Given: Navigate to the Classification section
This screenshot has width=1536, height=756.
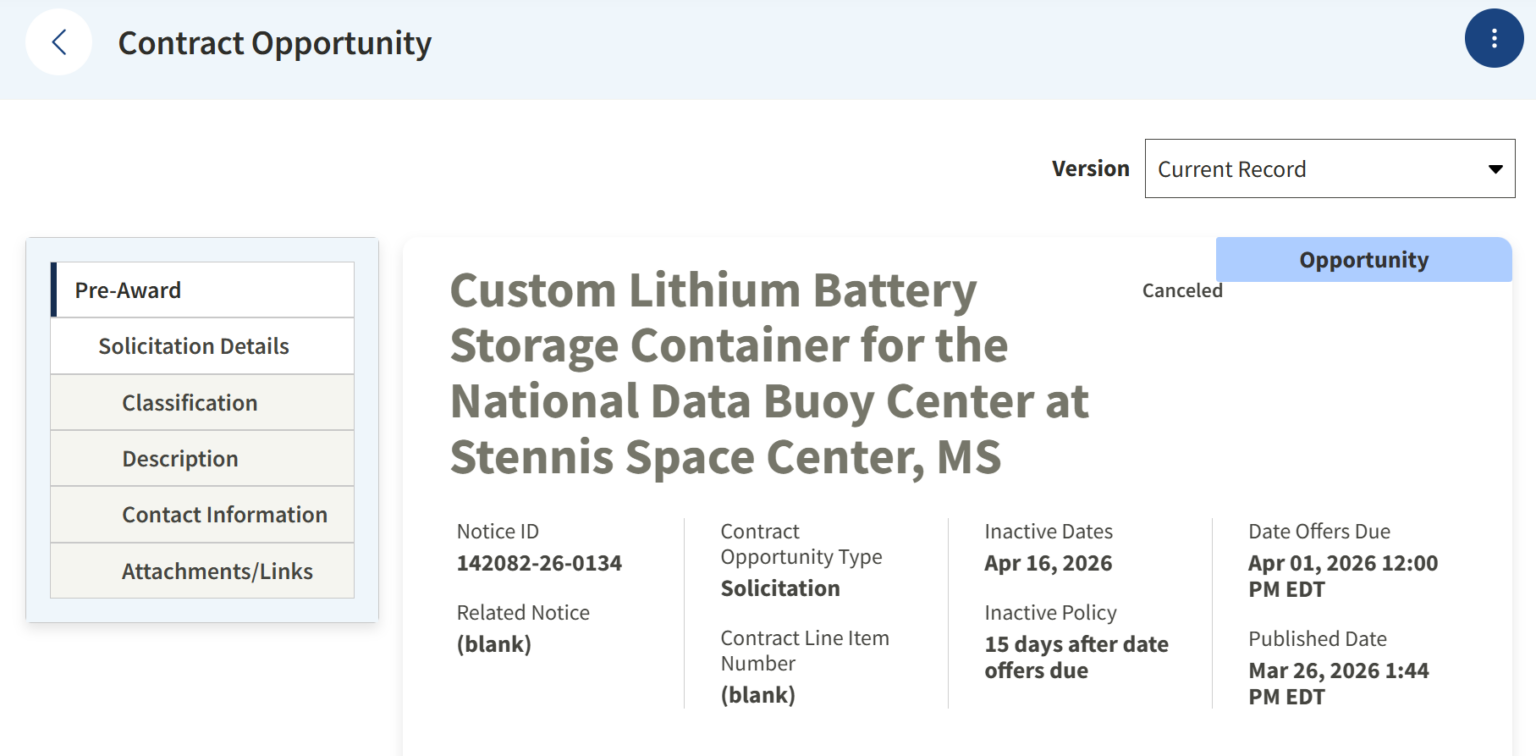Looking at the screenshot, I should click(189, 402).
